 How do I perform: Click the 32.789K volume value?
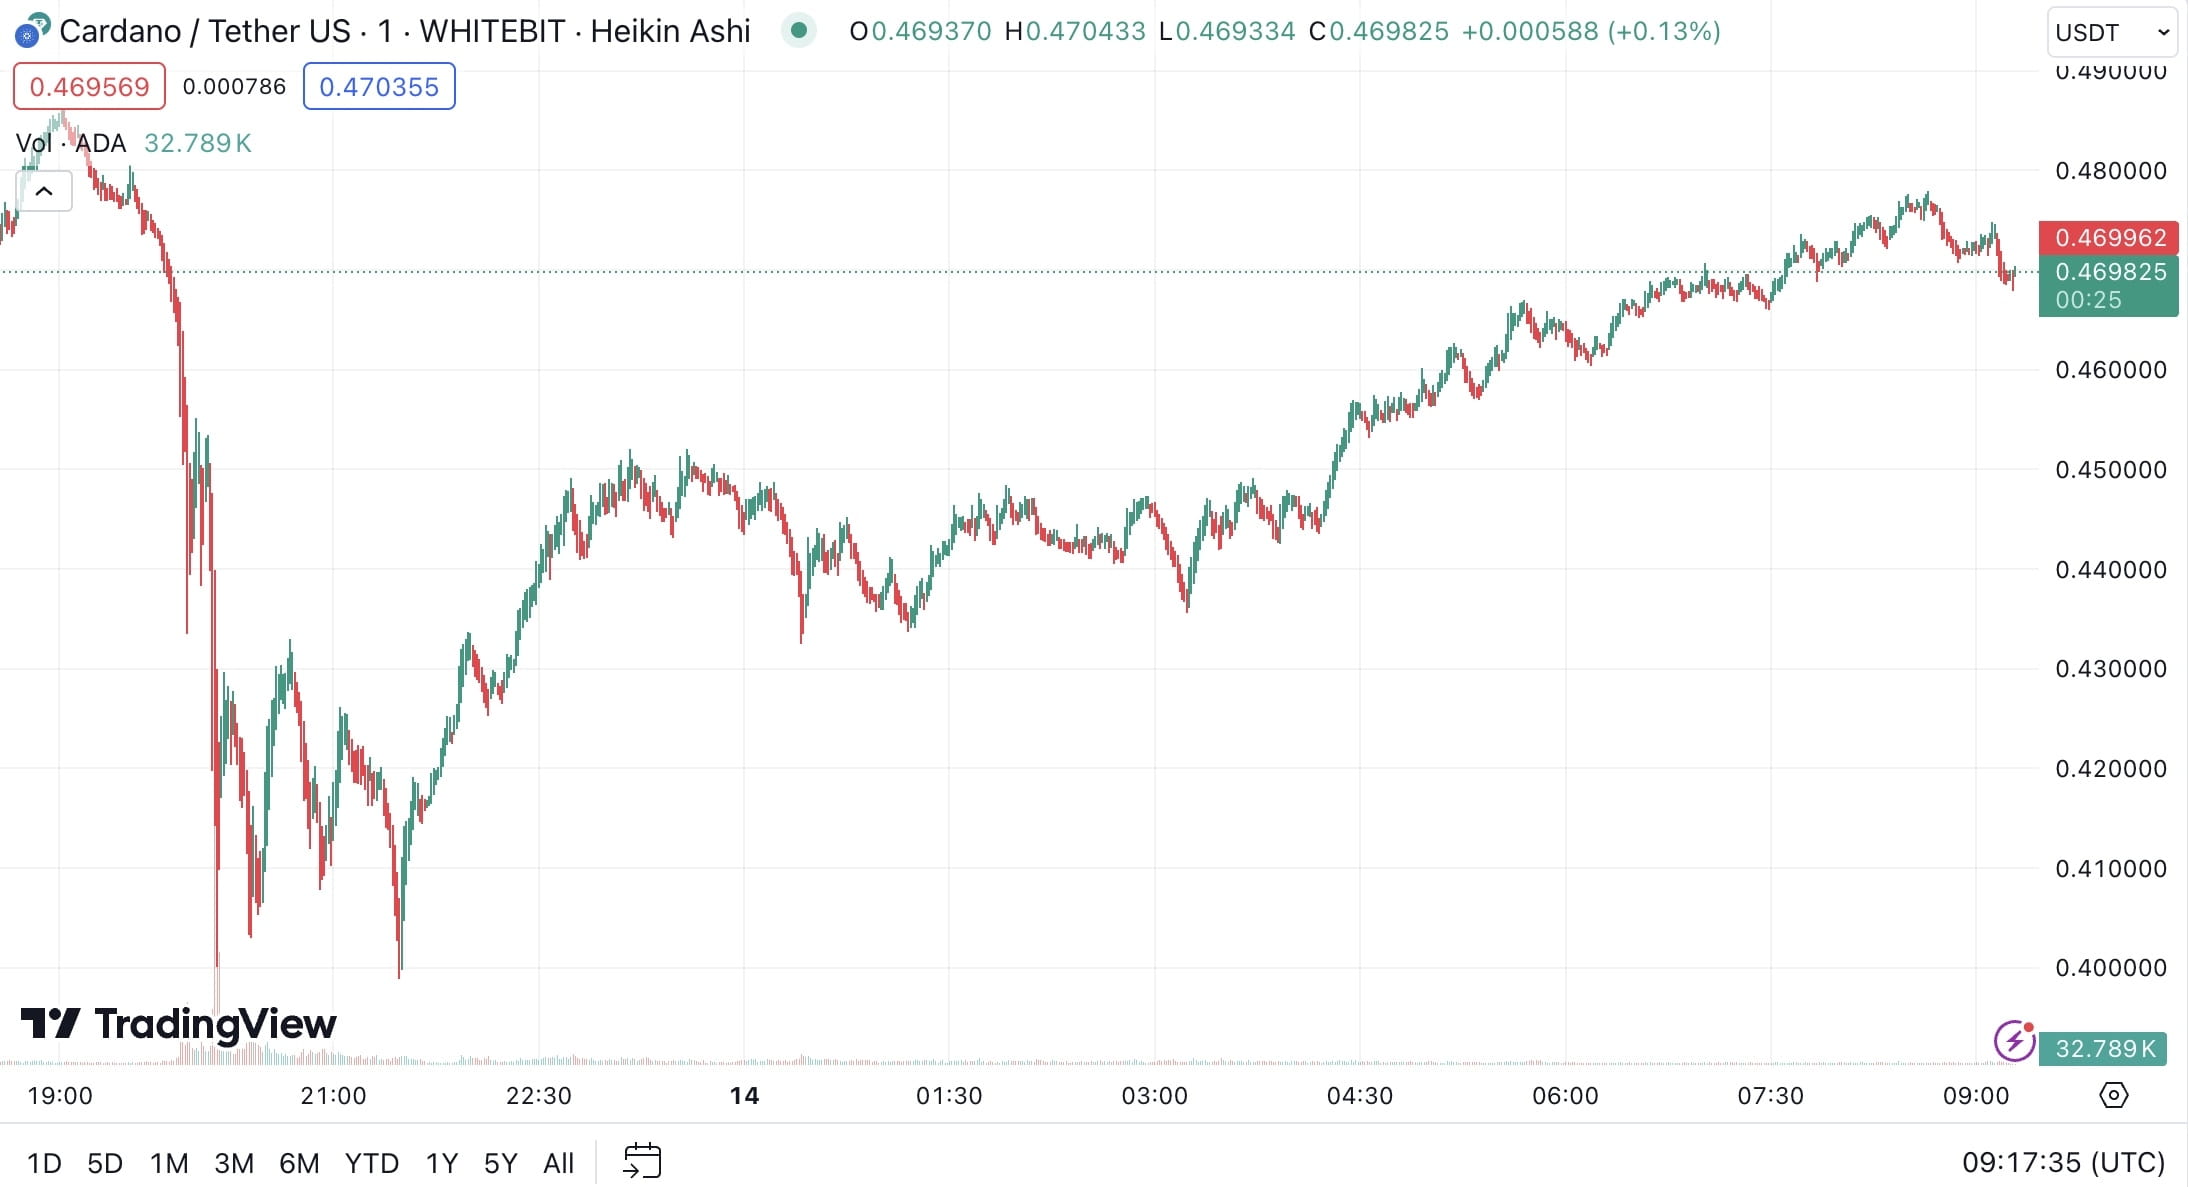pos(197,143)
